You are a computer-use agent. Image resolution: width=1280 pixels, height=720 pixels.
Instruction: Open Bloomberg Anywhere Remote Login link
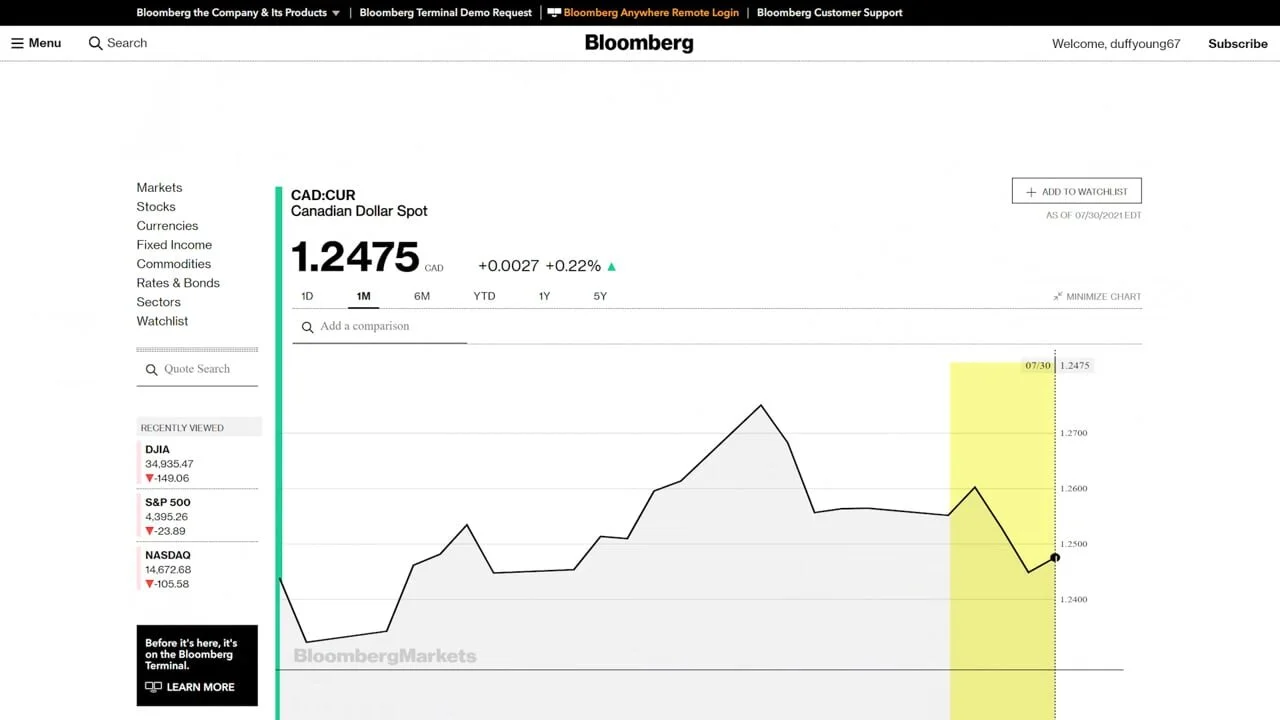[x=651, y=13]
